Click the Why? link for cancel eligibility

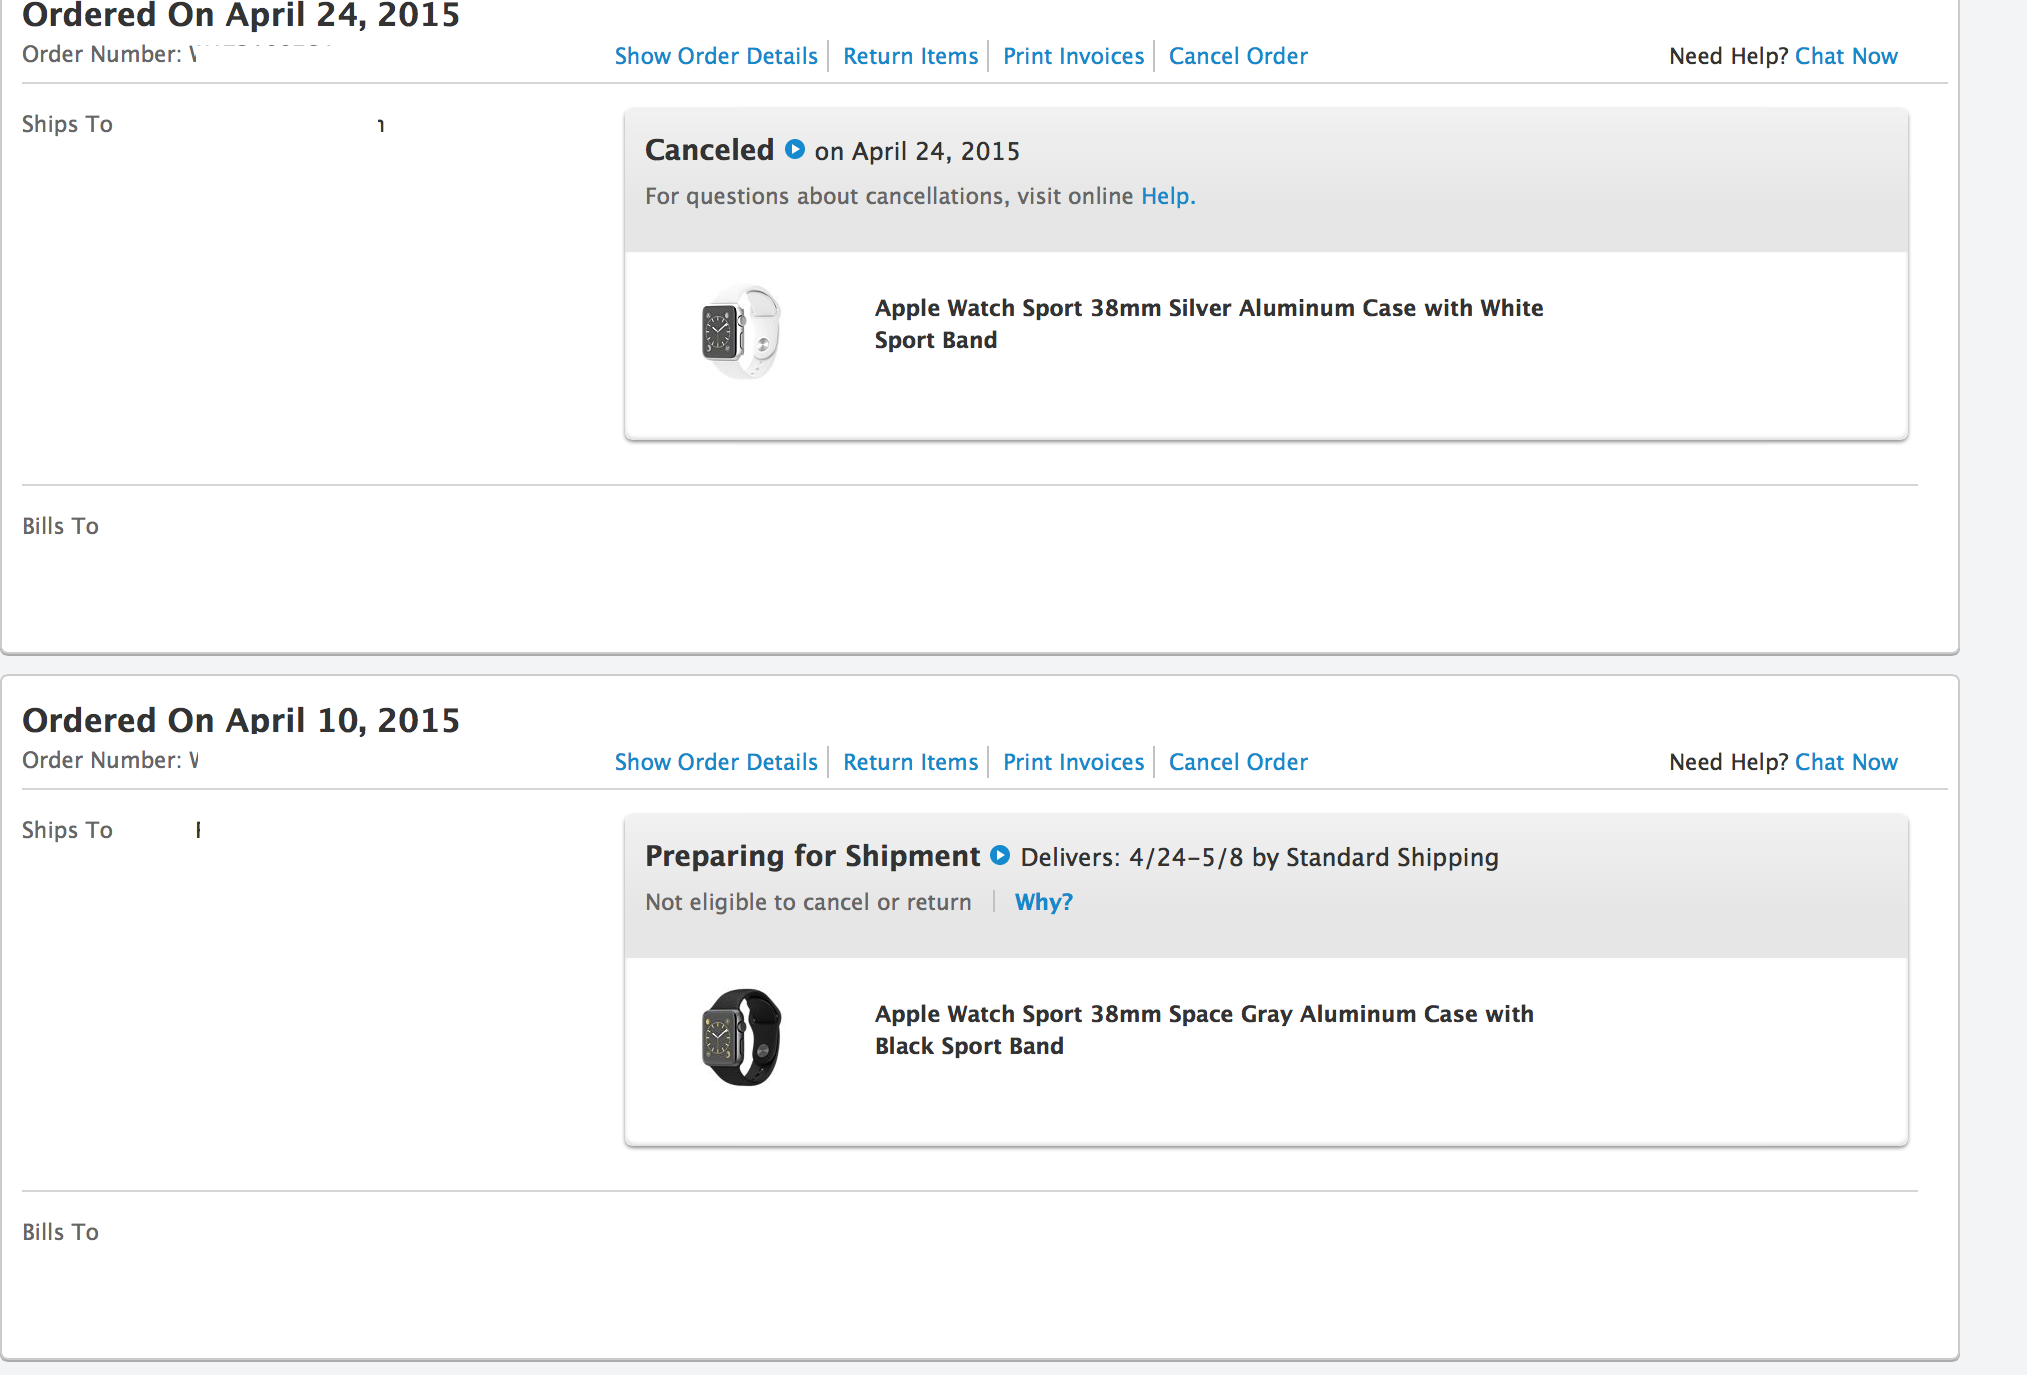coord(1043,902)
